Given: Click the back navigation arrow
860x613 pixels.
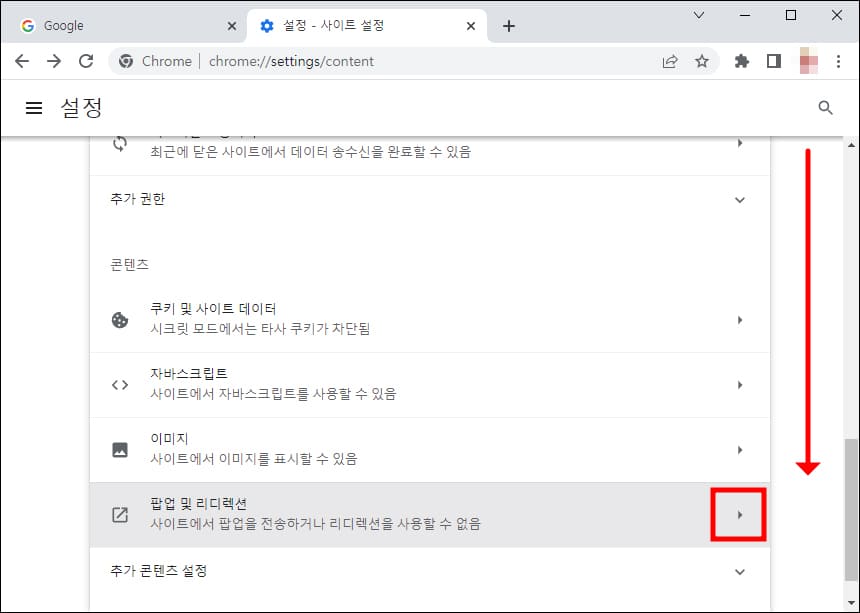Looking at the screenshot, I should (x=22, y=61).
